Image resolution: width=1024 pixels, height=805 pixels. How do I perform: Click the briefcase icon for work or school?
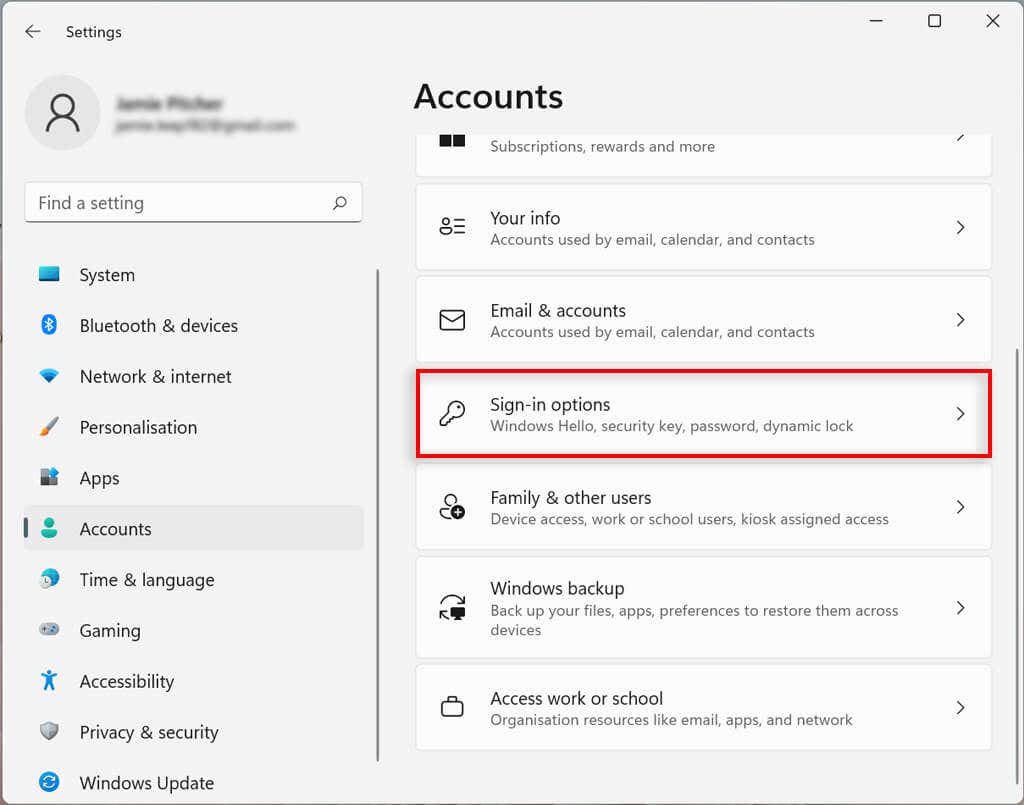(x=452, y=706)
